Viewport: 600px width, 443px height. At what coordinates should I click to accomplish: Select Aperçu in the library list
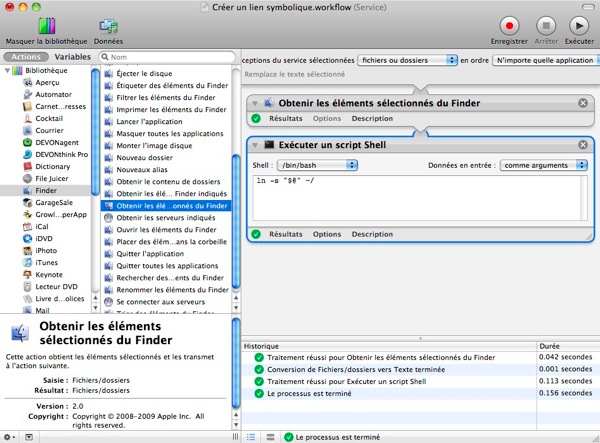[x=47, y=82]
